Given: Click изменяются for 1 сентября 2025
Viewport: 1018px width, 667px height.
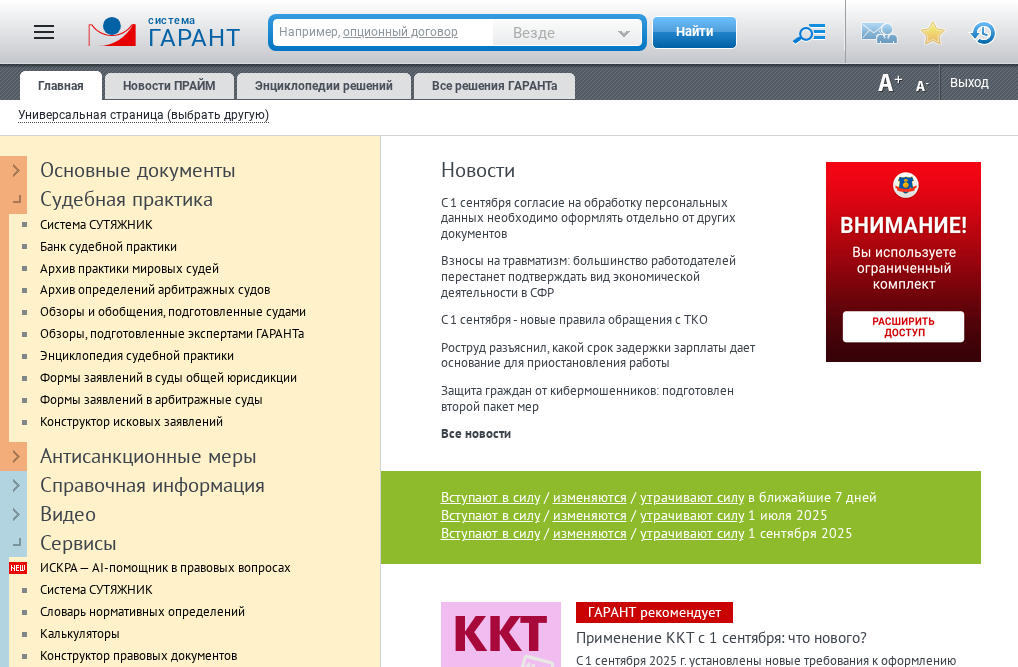Looking at the screenshot, I should (590, 534).
